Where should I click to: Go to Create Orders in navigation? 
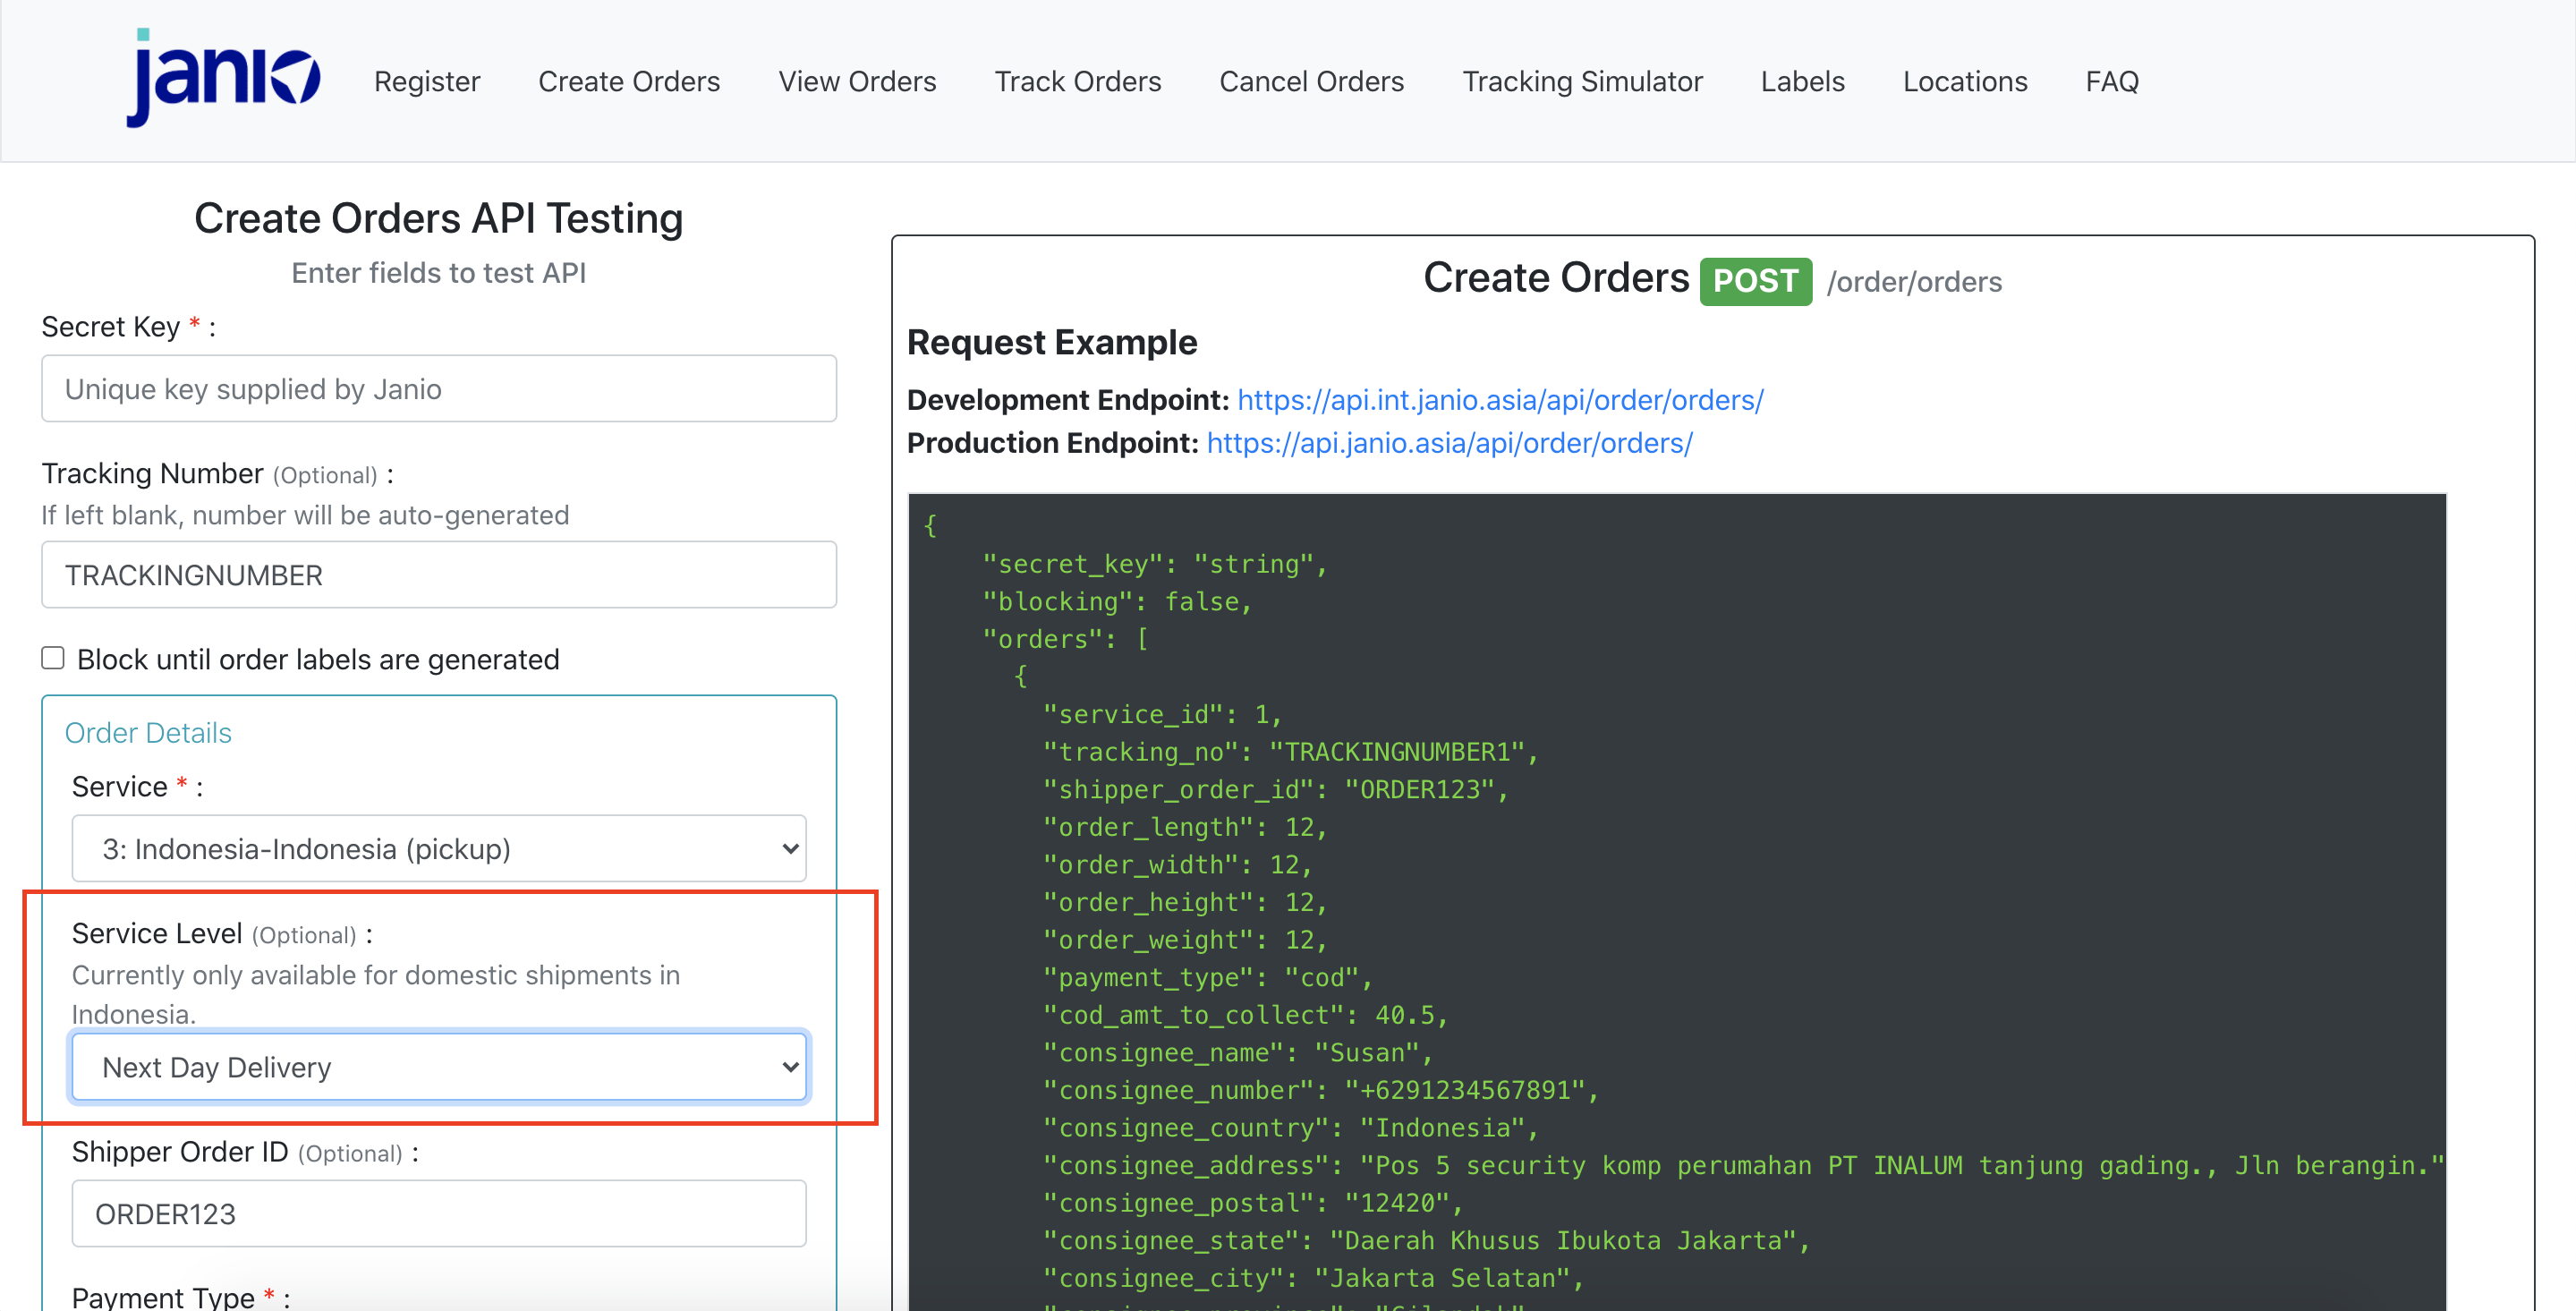629,81
